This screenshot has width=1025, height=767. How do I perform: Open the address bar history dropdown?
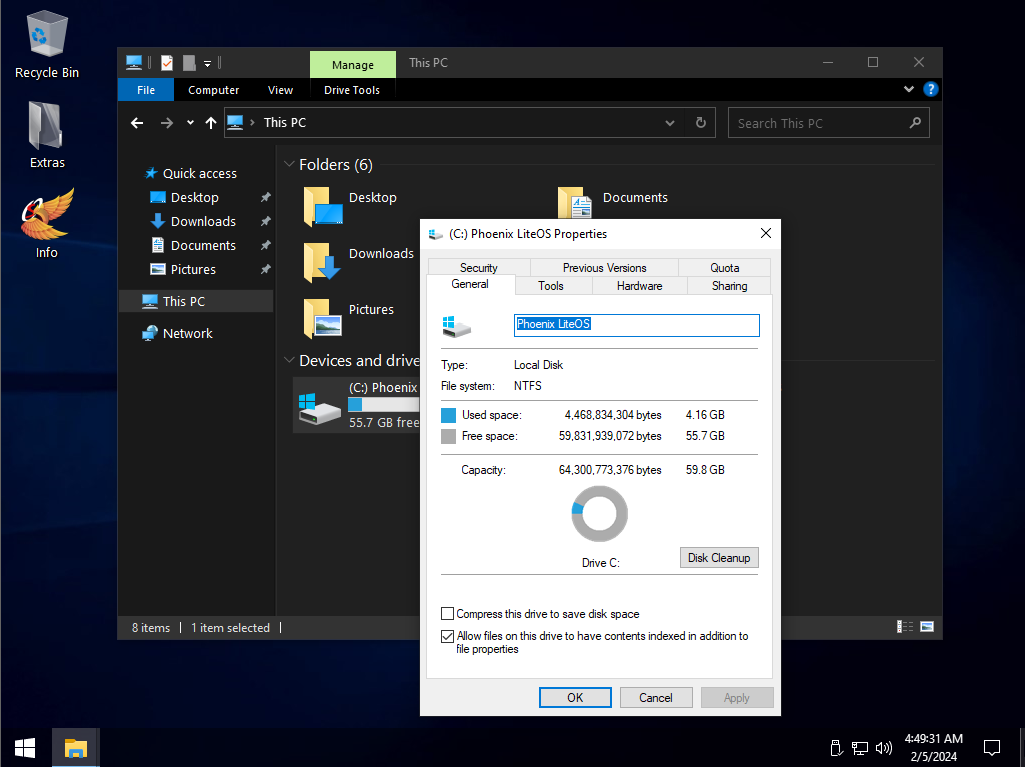click(670, 123)
